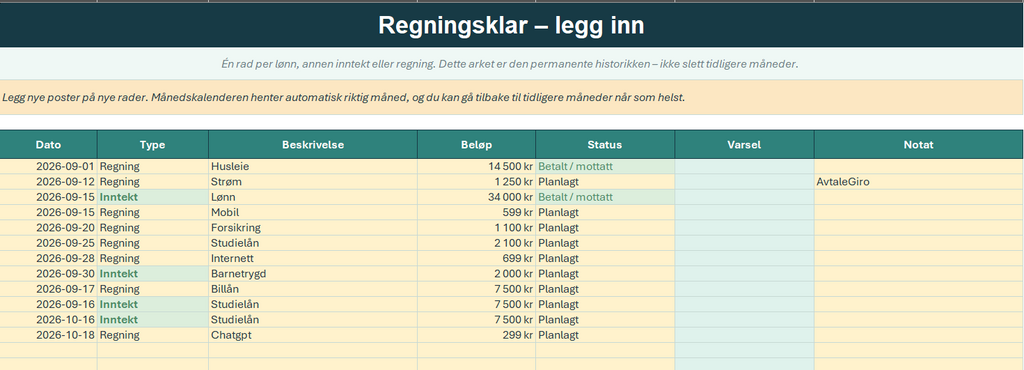Select the Beløp column header

[477, 145]
